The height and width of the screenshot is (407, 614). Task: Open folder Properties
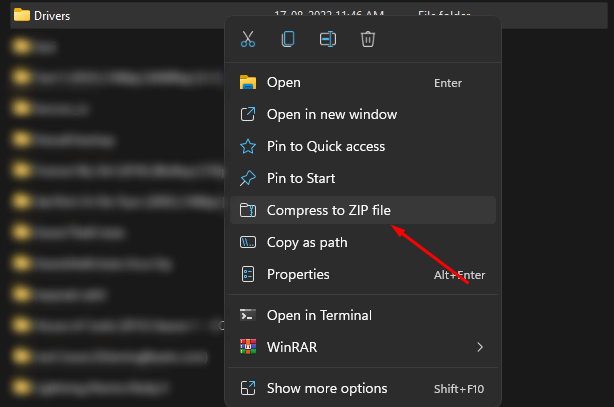298,274
